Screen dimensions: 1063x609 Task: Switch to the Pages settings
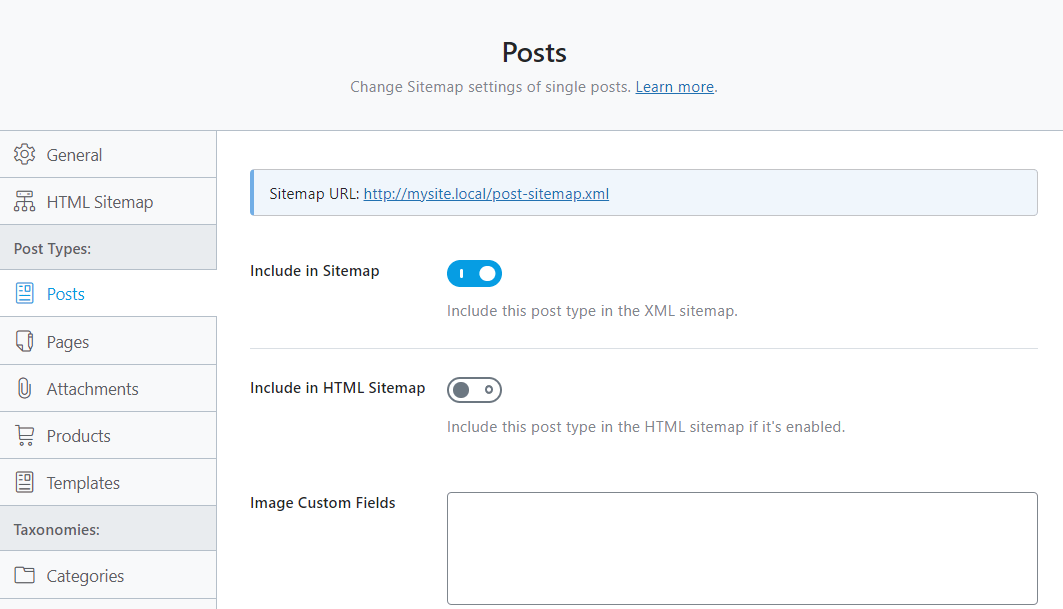click(70, 340)
